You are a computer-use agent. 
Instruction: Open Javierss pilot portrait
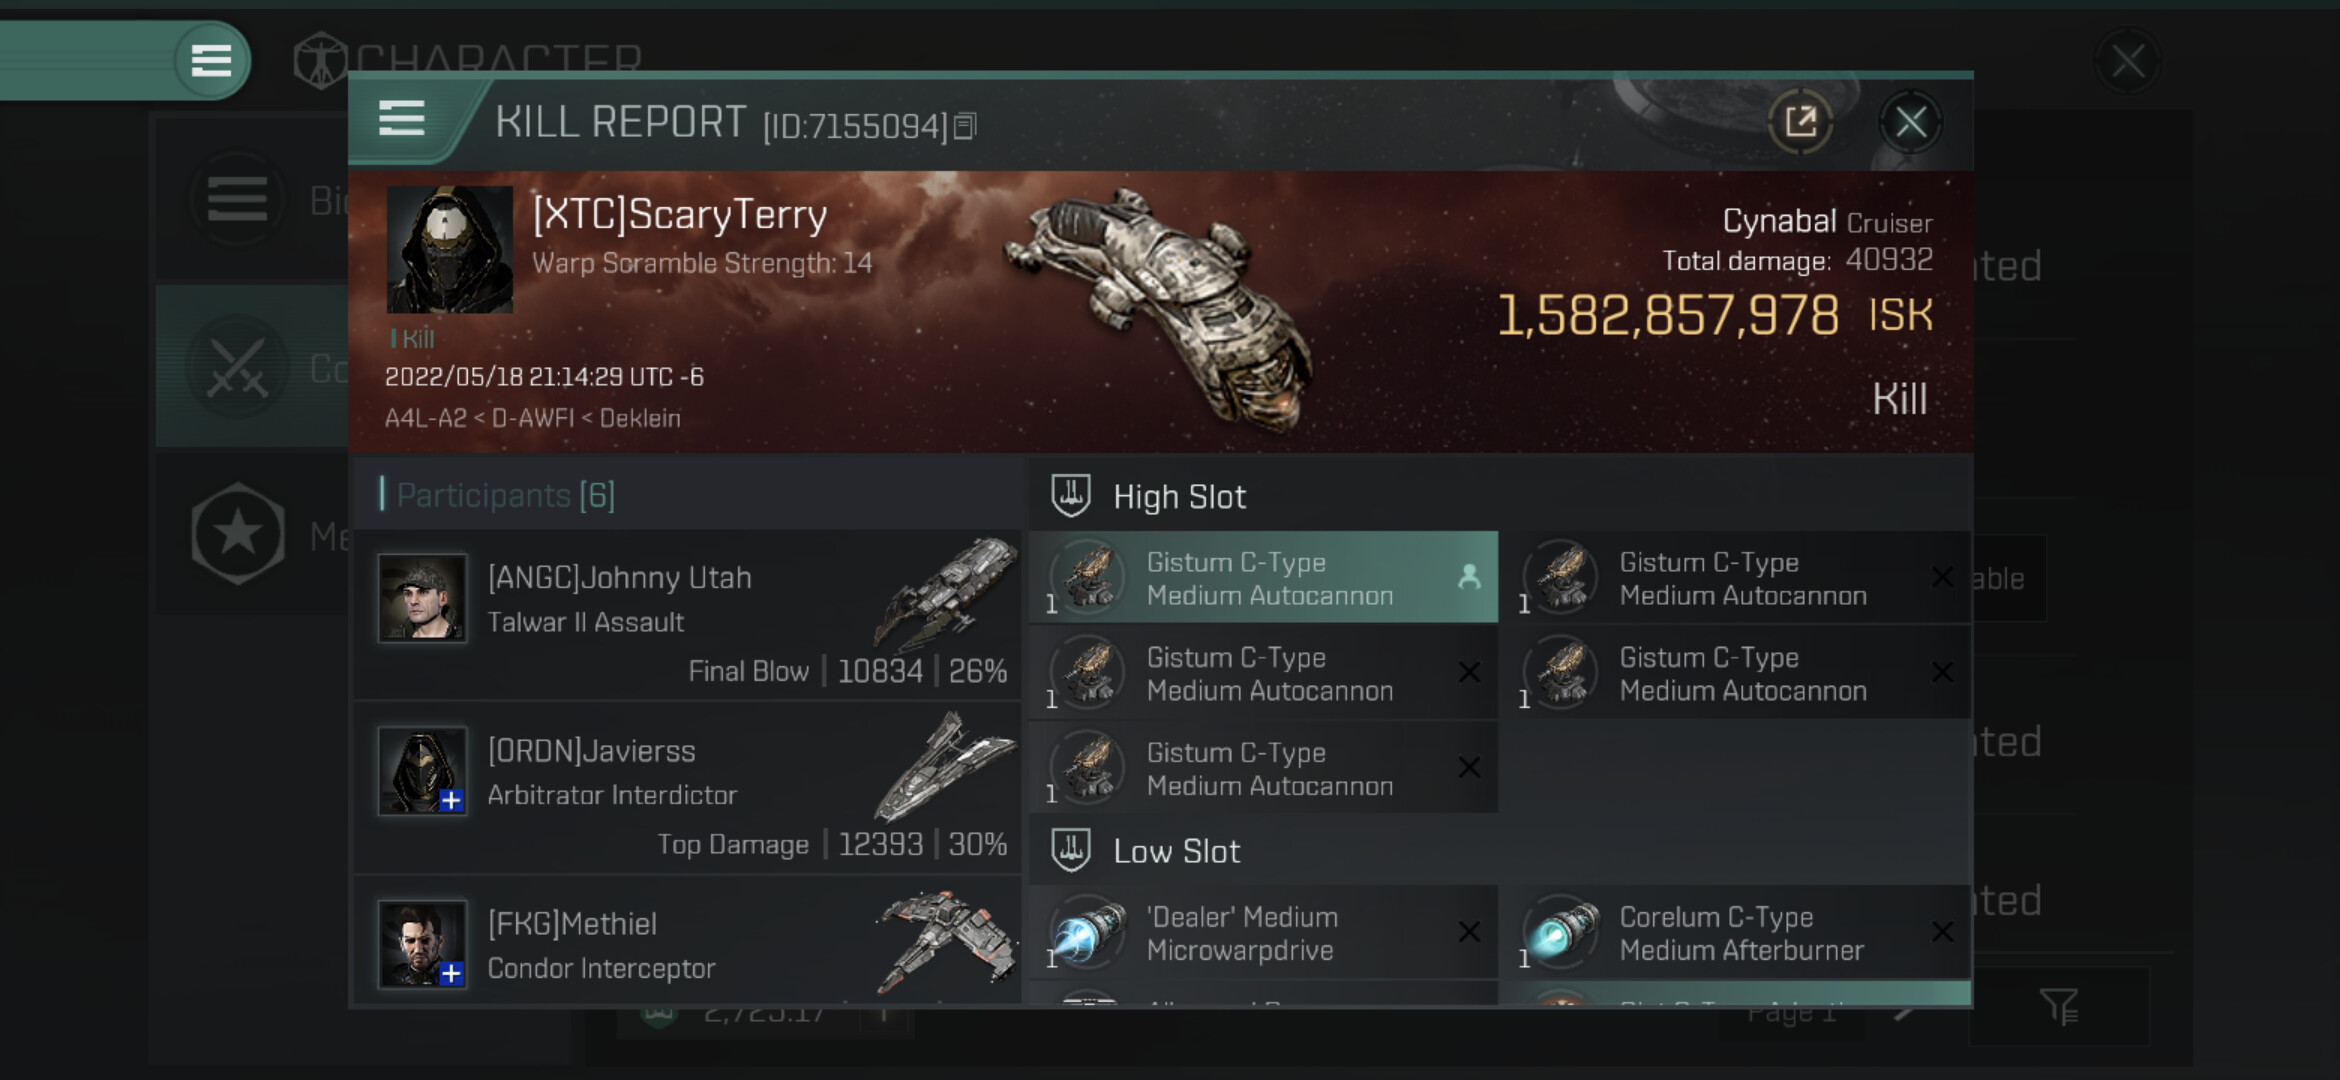click(x=422, y=770)
